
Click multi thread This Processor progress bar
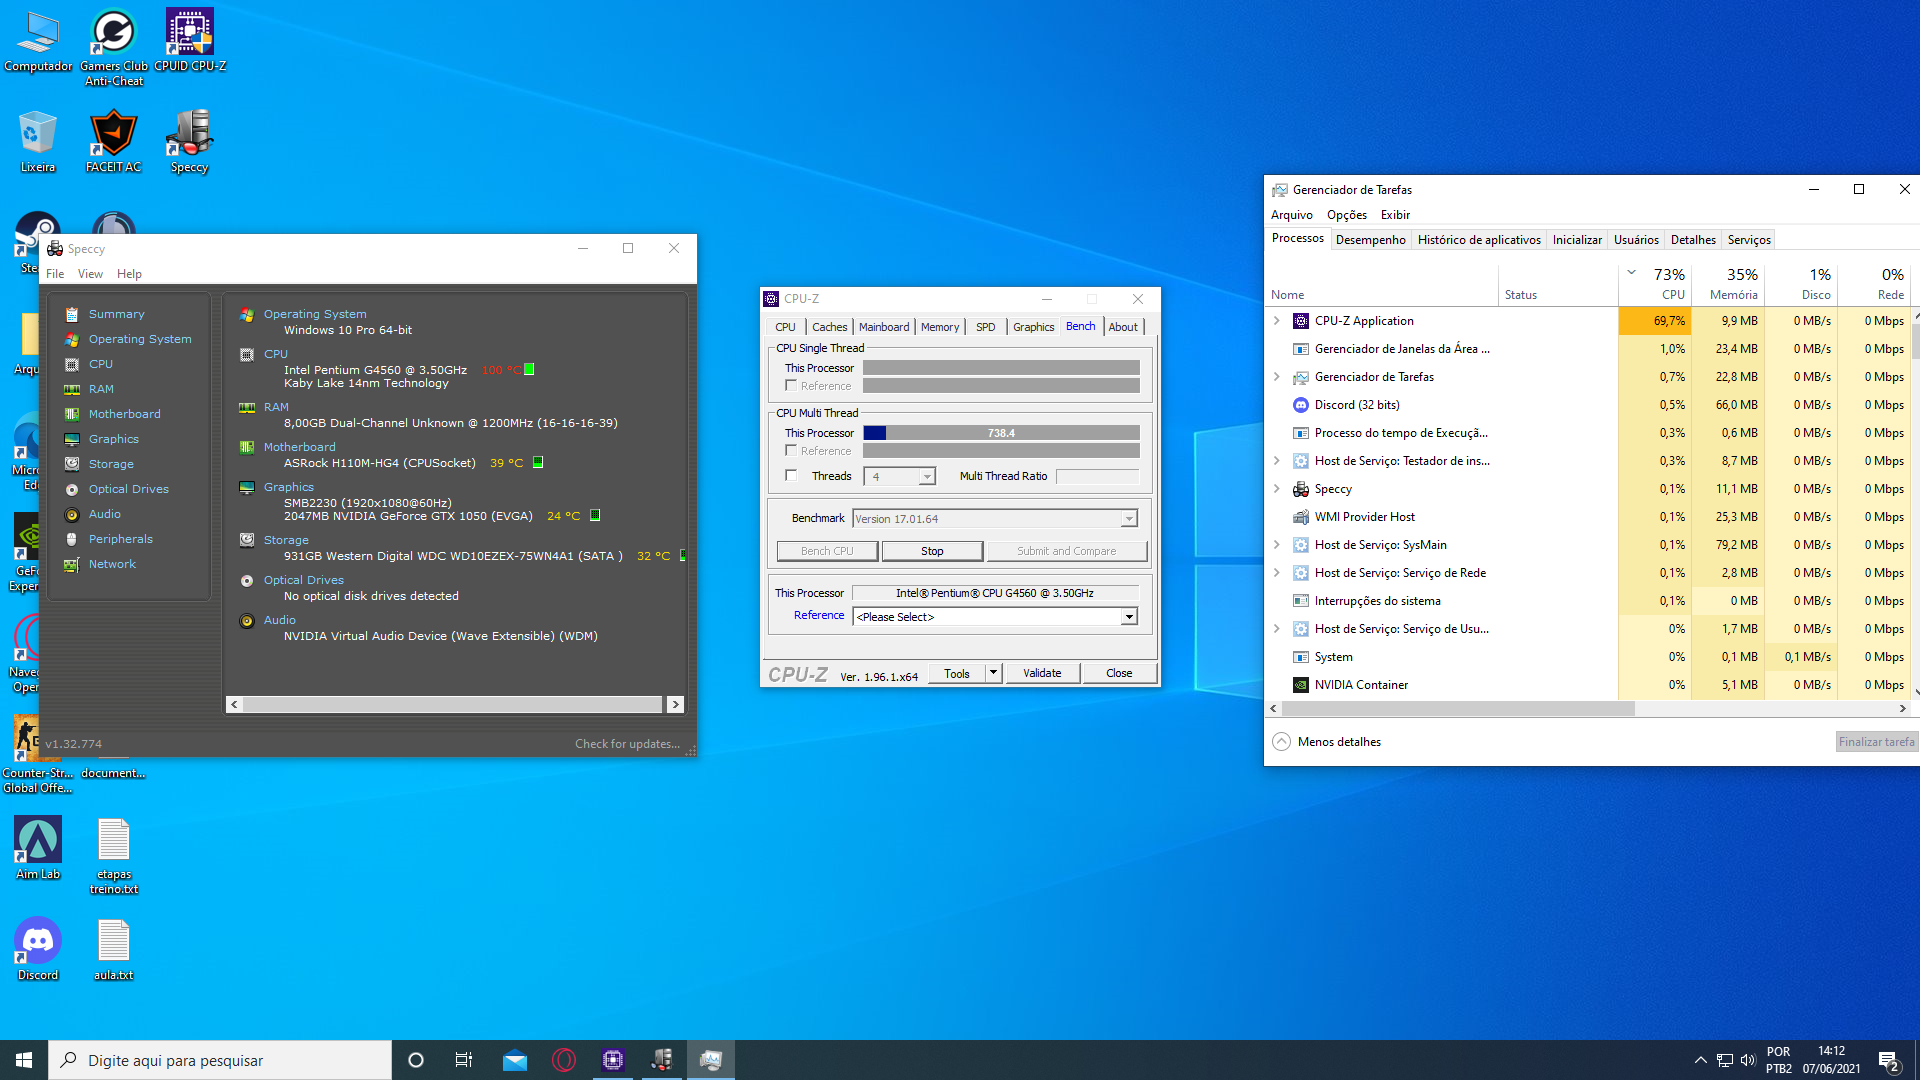coord(1001,433)
